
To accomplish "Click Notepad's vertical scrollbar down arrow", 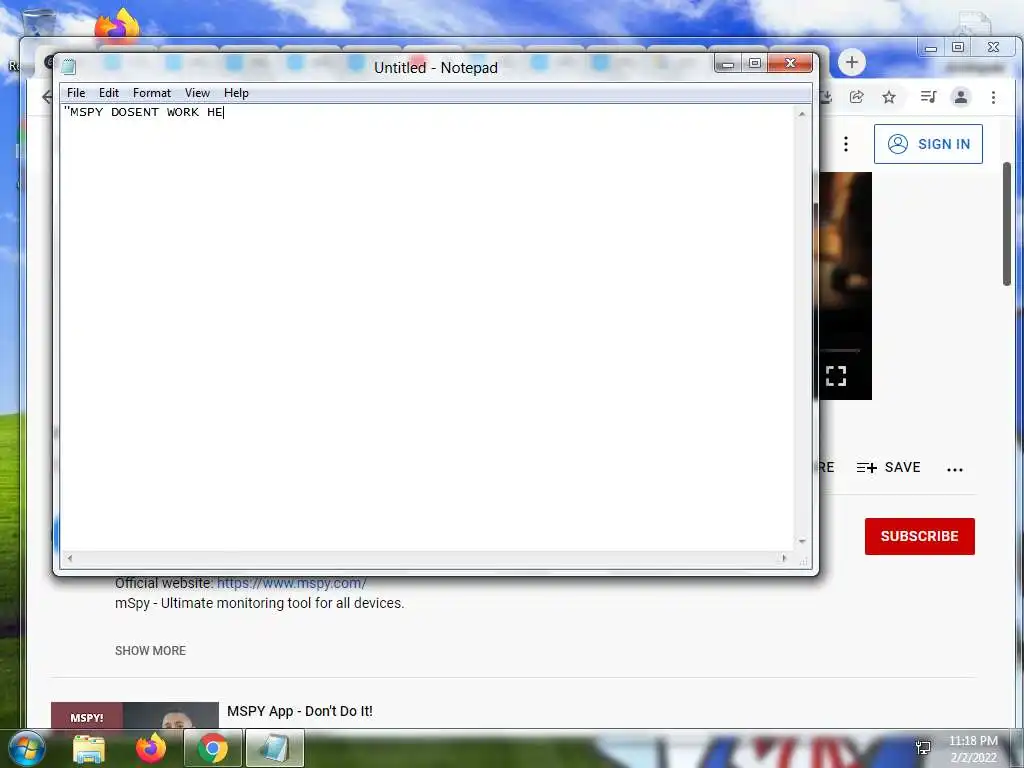I will tap(803, 541).
